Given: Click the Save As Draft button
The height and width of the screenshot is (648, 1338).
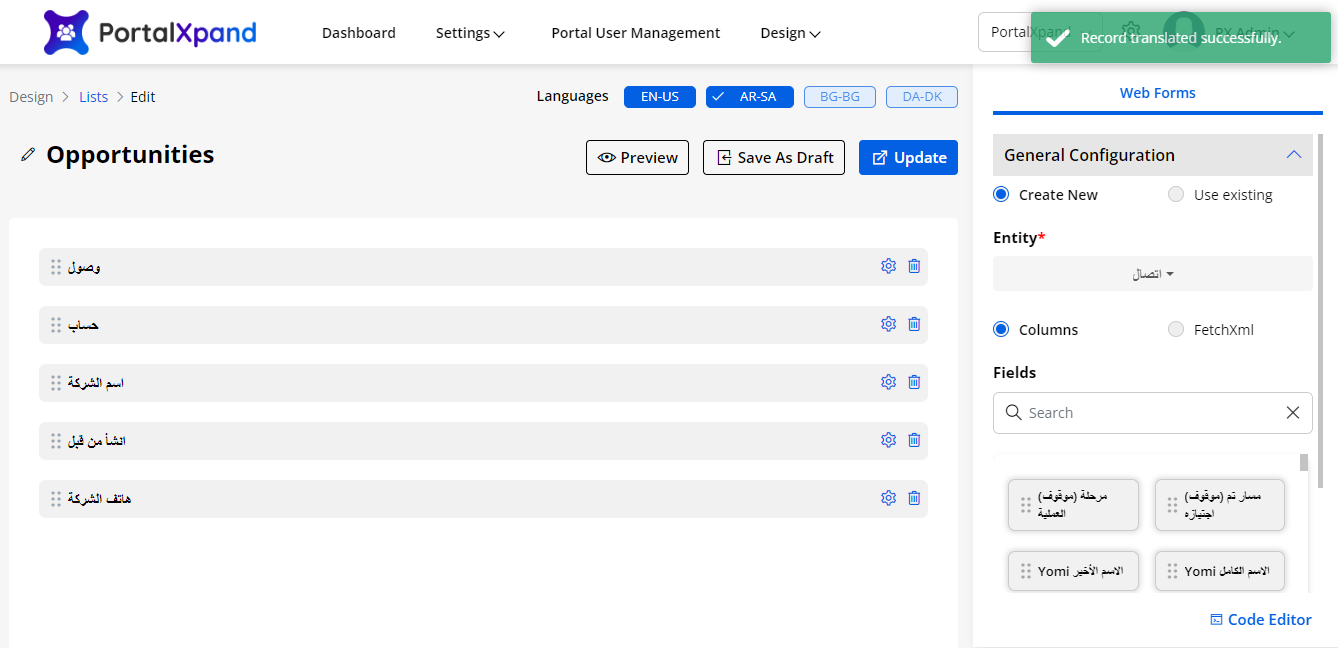Looking at the screenshot, I should coord(774,158).
